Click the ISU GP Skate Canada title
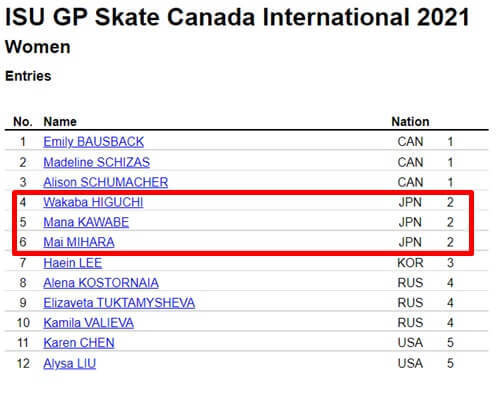Screen dimensions: 500x396 237,17
